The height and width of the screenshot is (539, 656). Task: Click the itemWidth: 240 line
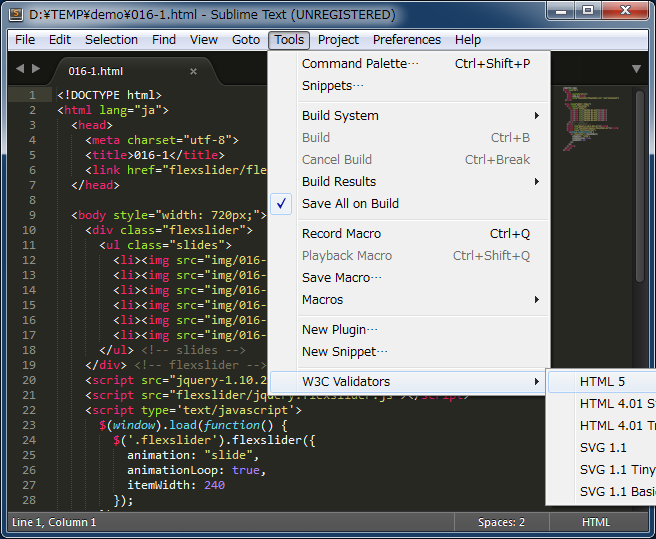click(x=176, y=485)
